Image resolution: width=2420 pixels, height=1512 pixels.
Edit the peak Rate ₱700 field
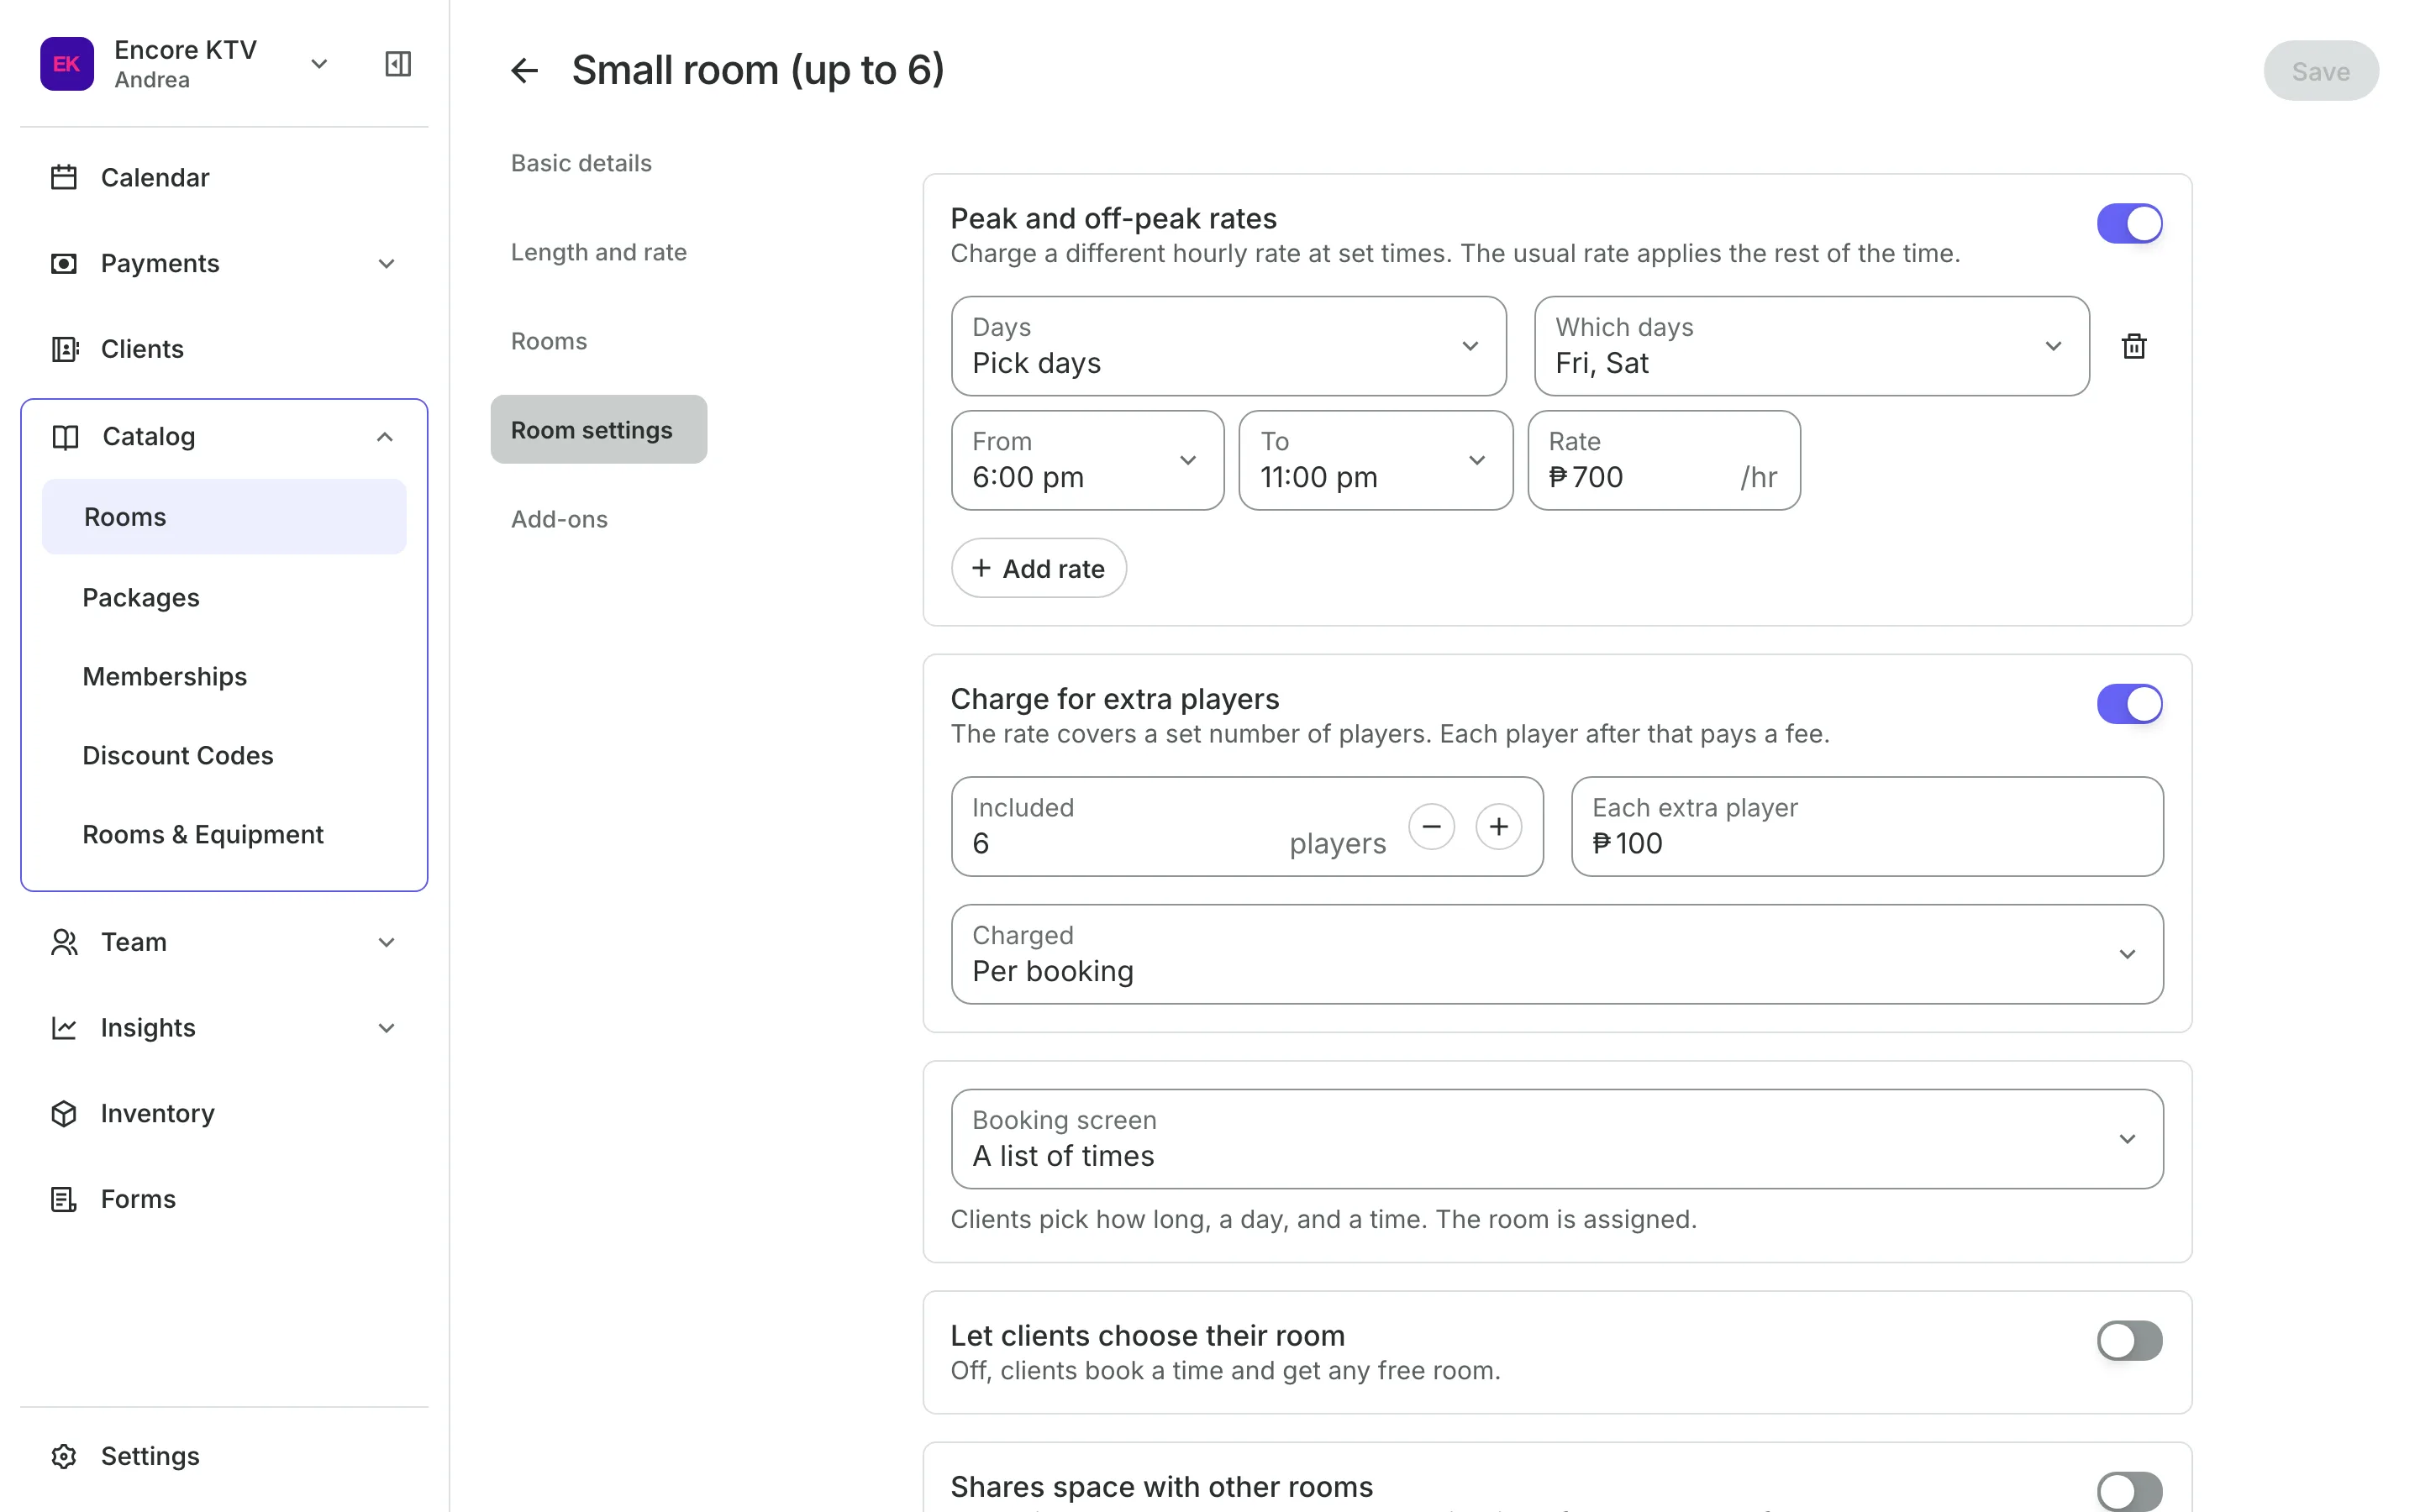(1664, 460)
